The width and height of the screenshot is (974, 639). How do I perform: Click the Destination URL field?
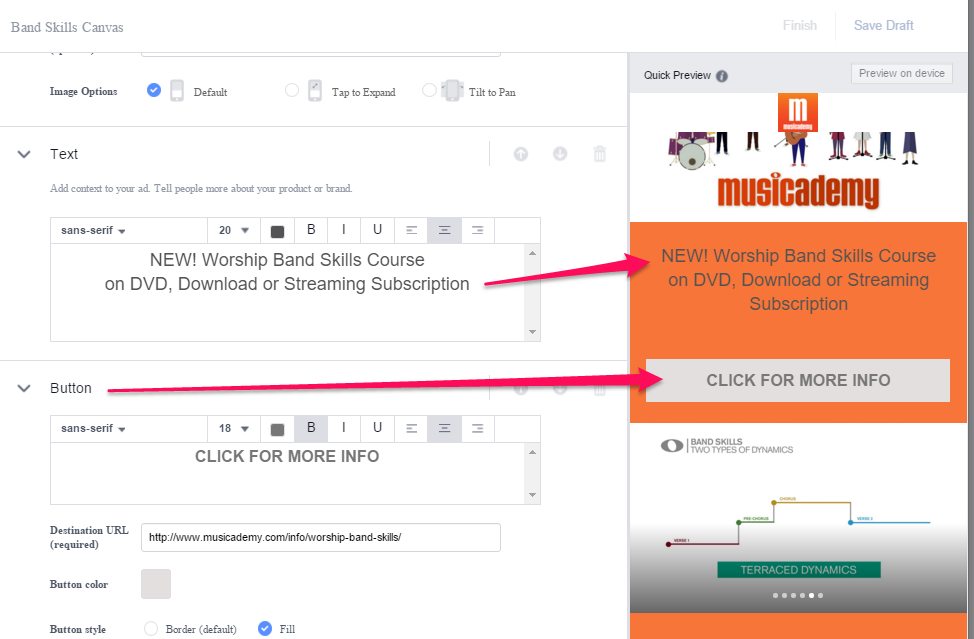(x=321, y=537)
